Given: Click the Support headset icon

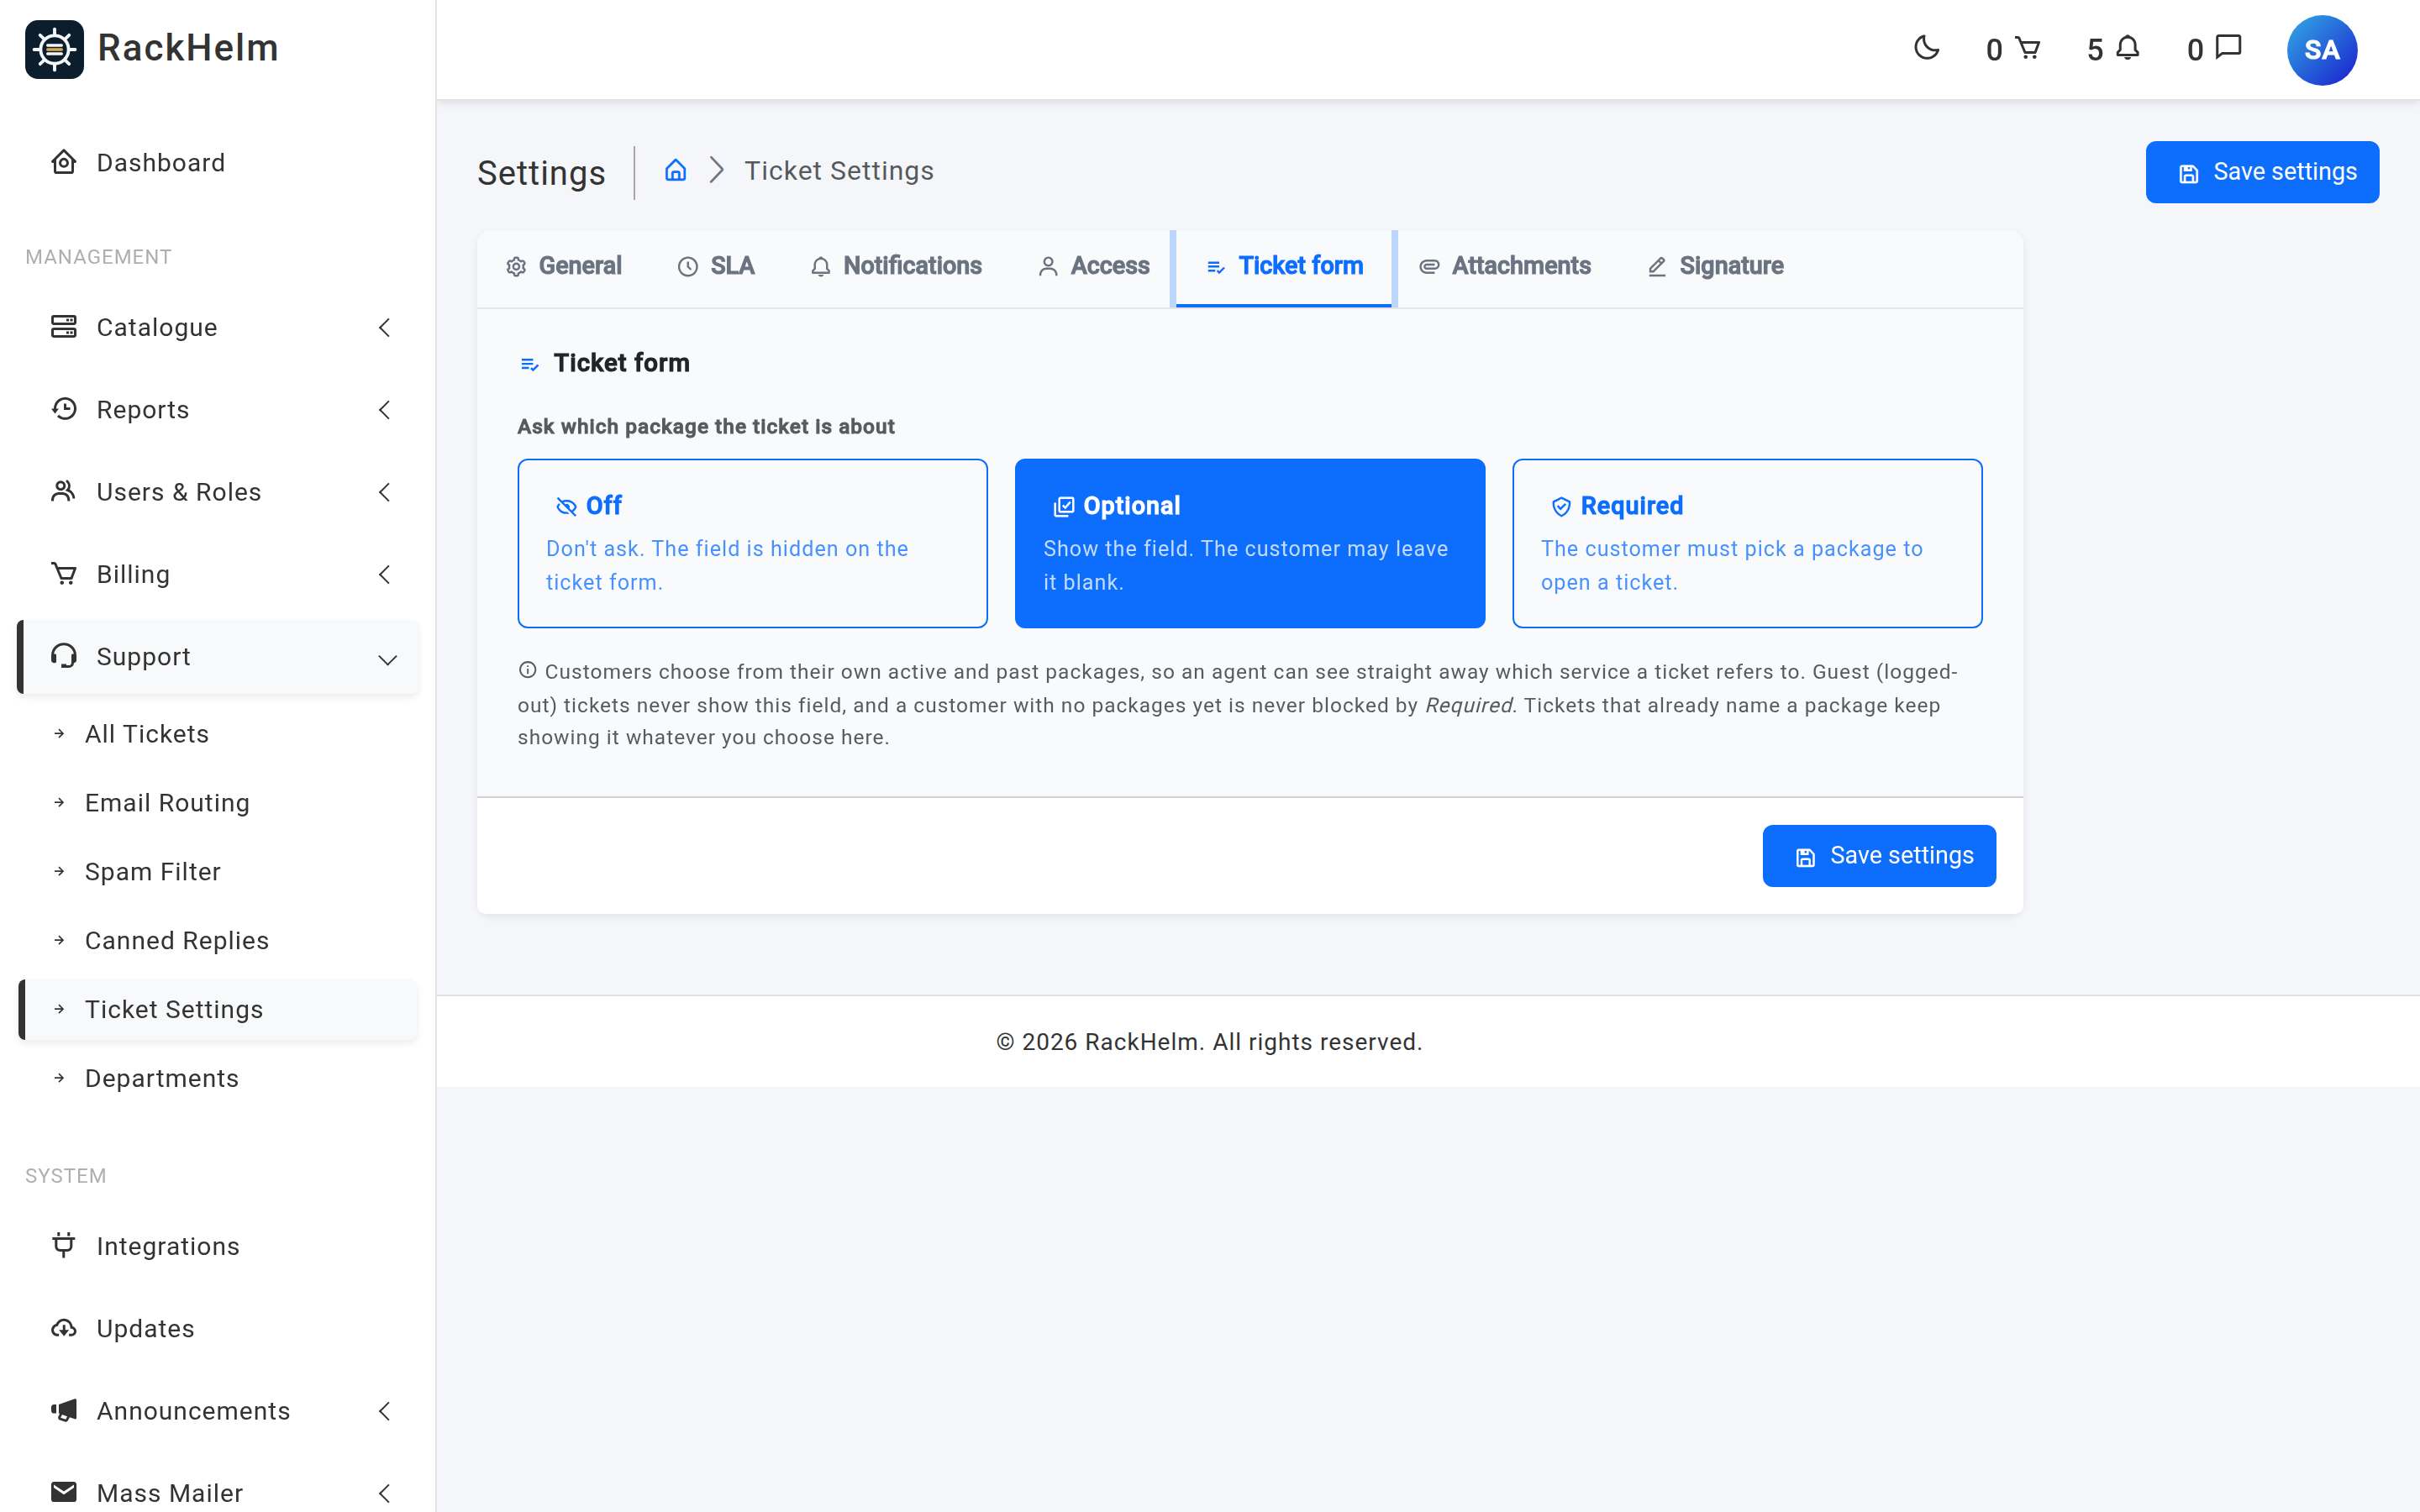Looking at the screenshot, I should click(x=64, y=656).
